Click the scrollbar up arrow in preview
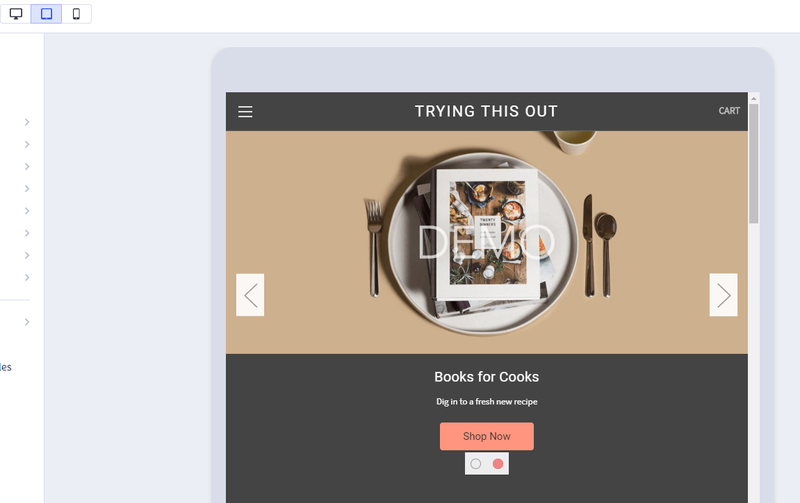The height and width of the screenshot is (503, 800). (x=754, y=98)
